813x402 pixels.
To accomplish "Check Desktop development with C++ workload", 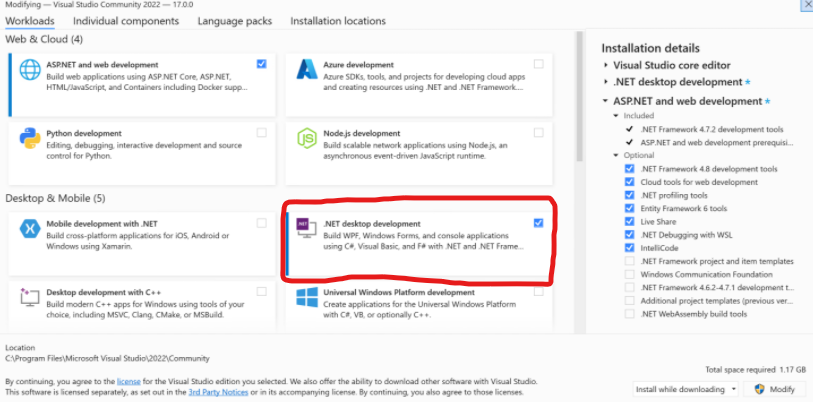I will click(x=261, y=292).
